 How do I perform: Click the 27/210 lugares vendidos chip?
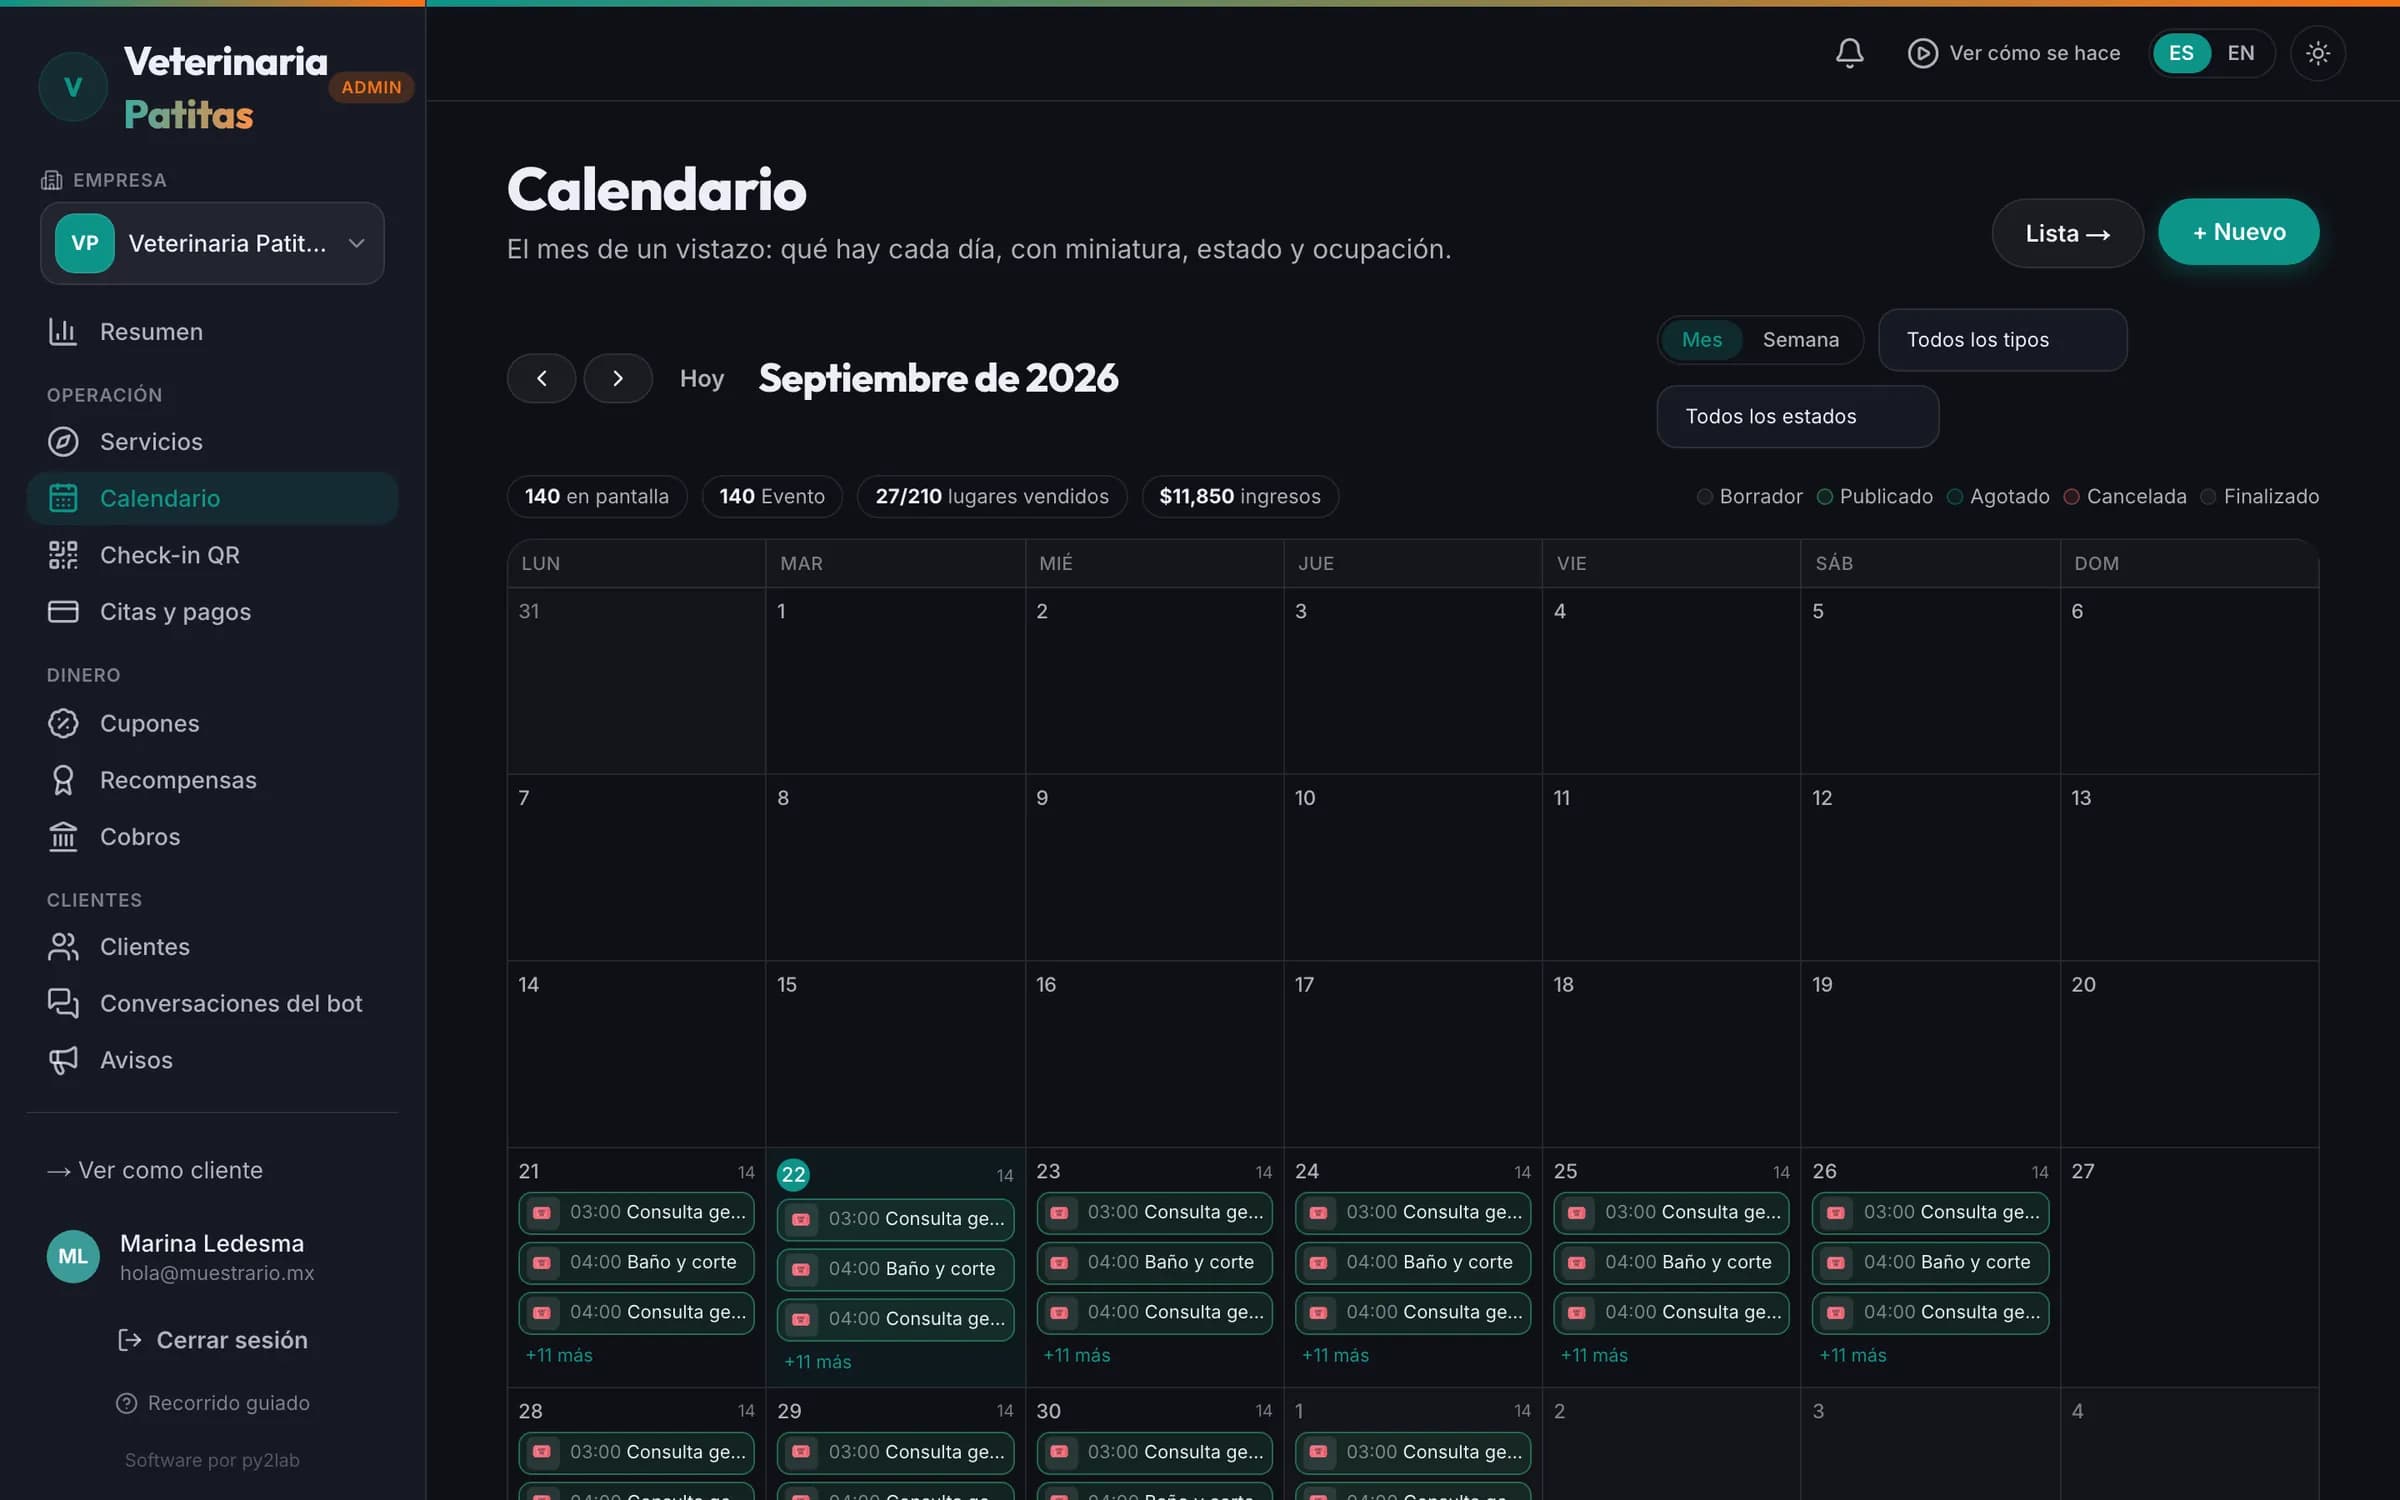[992, 497]
